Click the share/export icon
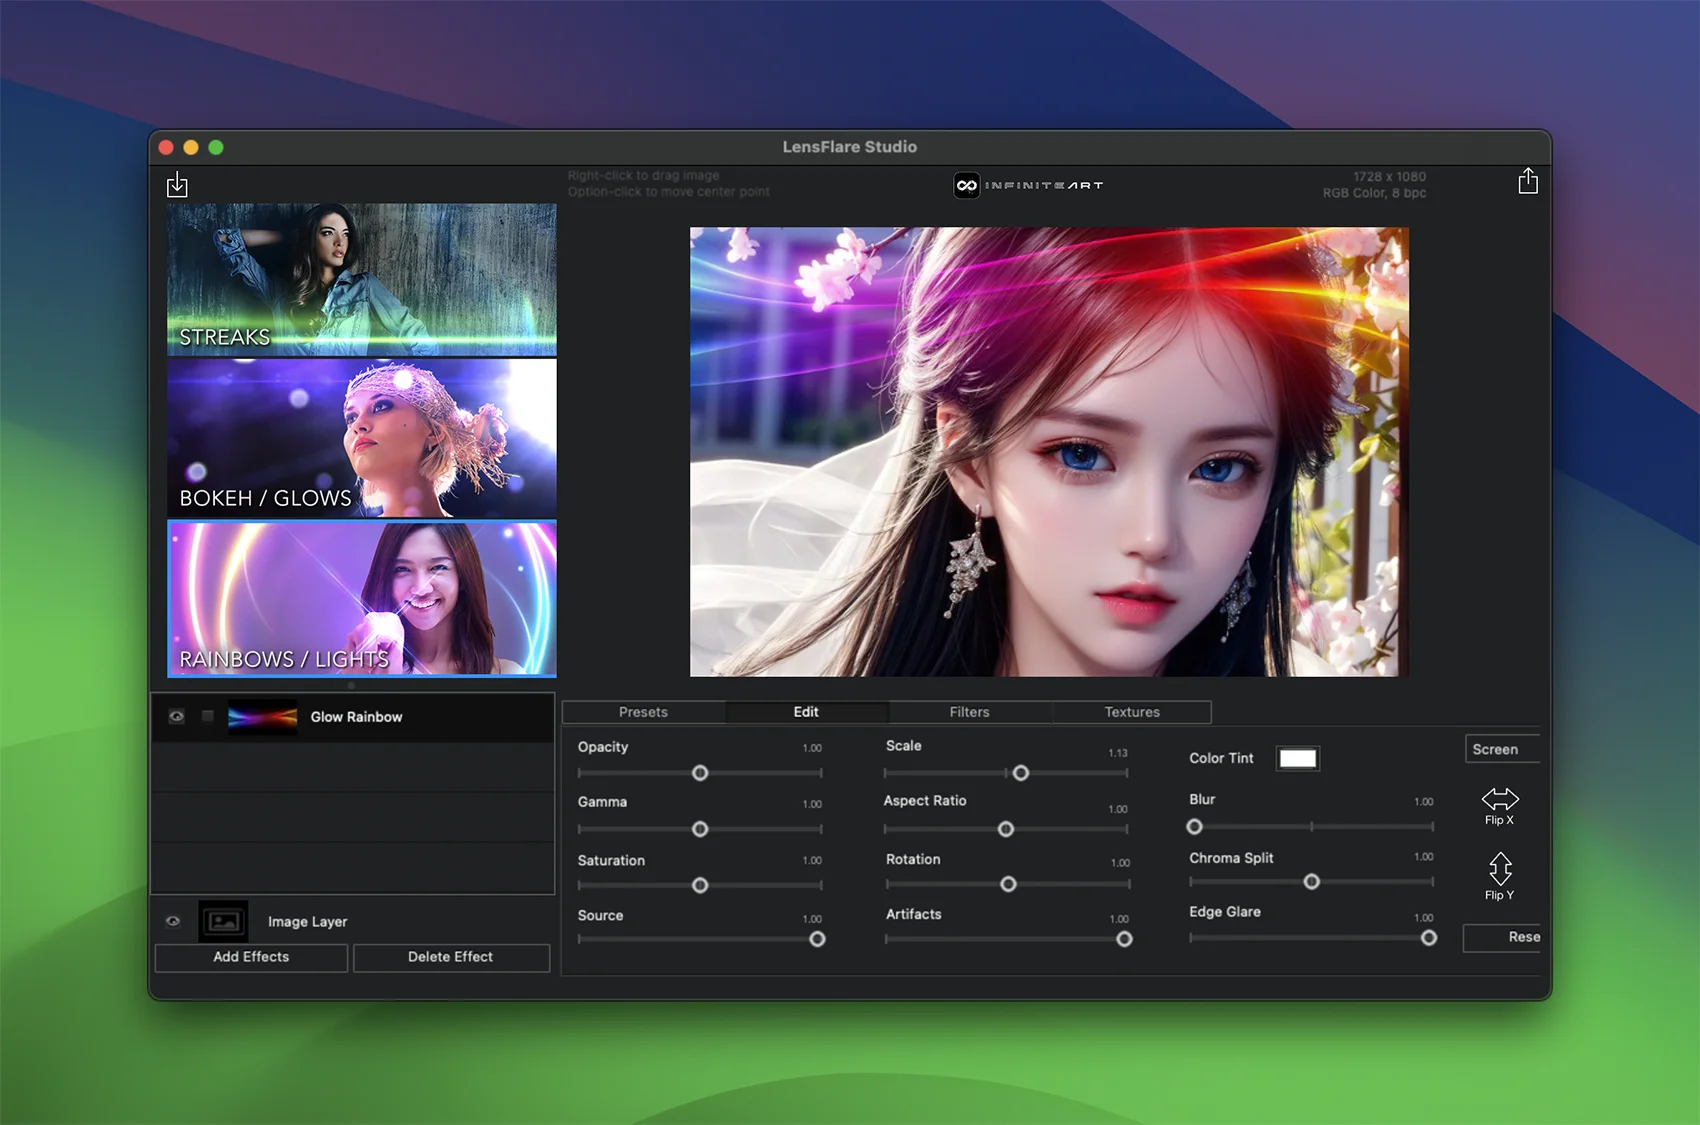Viewport: 1700px width, 1125px height. 1527,181
